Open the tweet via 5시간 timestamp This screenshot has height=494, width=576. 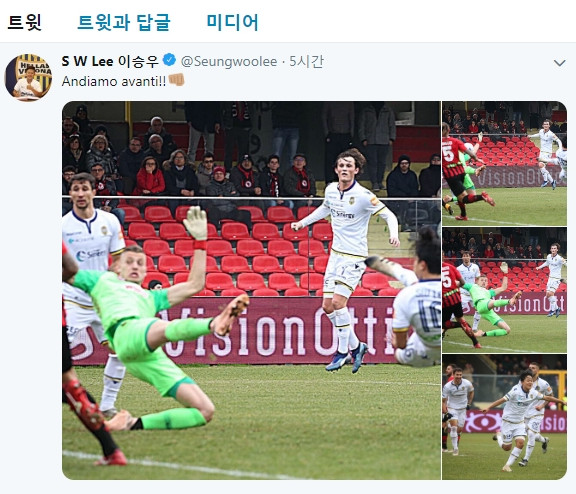[306, 61]
